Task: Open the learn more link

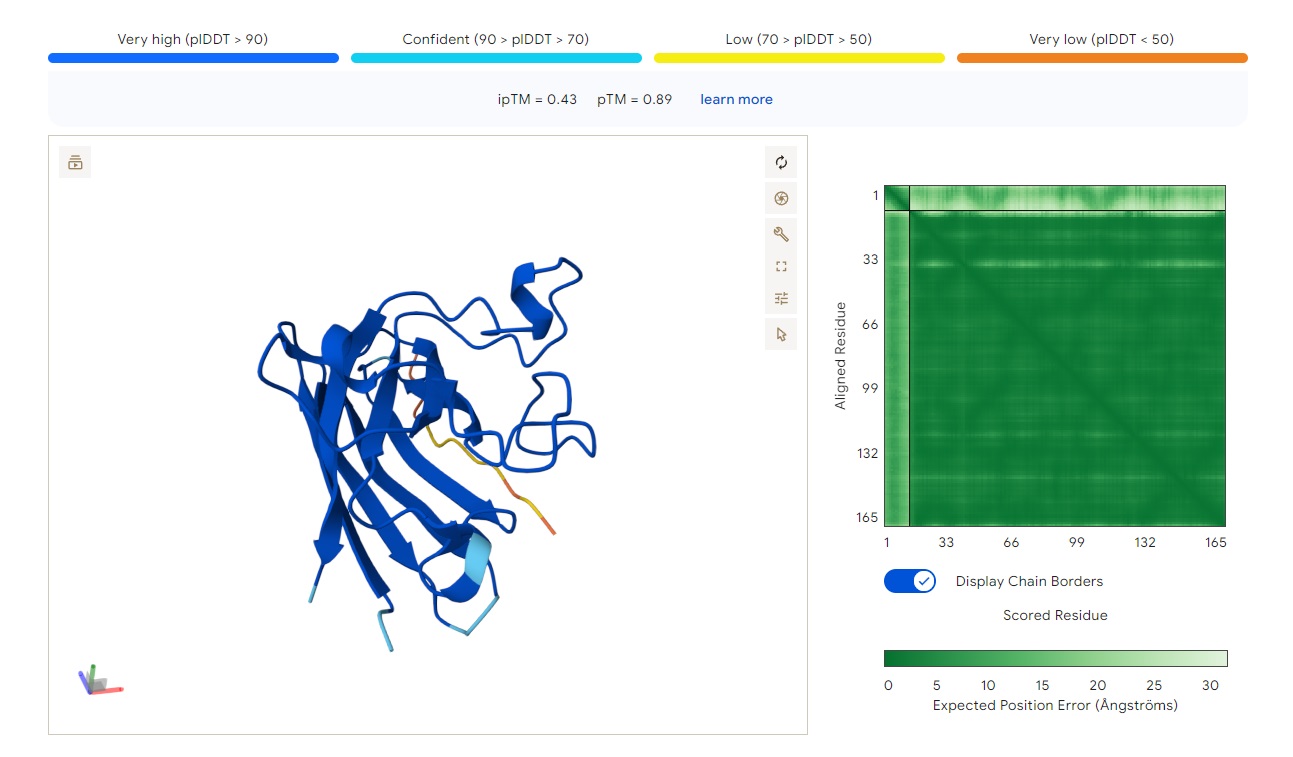Action: tap(736, 99)
